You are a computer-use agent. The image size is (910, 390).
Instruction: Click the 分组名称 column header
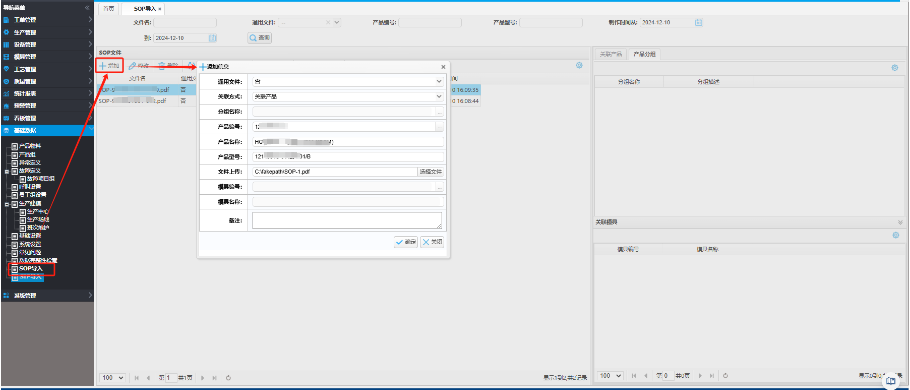pyautogui.click(x=629, y=82)
